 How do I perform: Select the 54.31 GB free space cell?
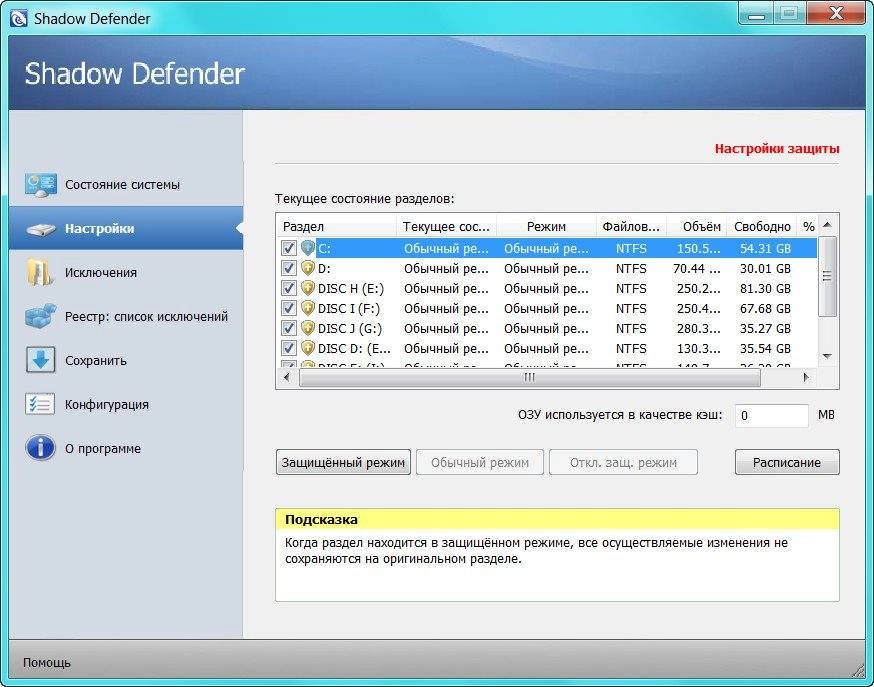point(765,249)
